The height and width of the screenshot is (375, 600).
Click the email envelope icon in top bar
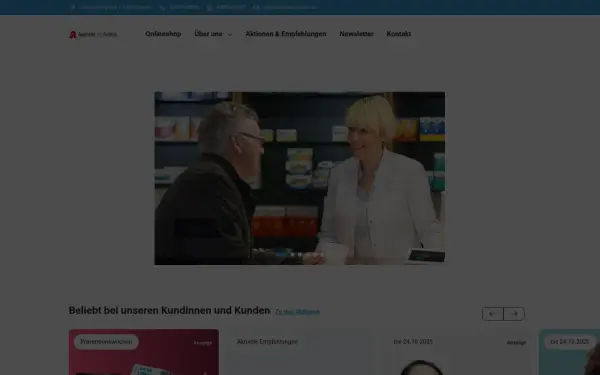click(256, 7)
